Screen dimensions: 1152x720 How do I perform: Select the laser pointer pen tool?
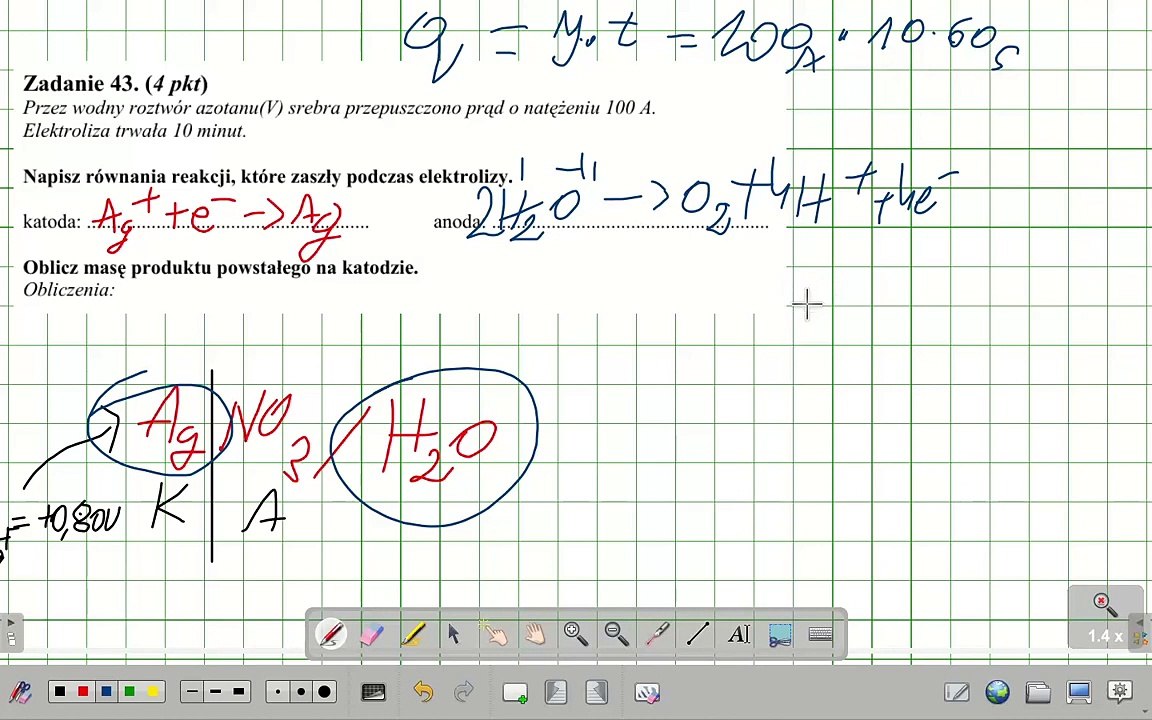(x=657, y=634)
